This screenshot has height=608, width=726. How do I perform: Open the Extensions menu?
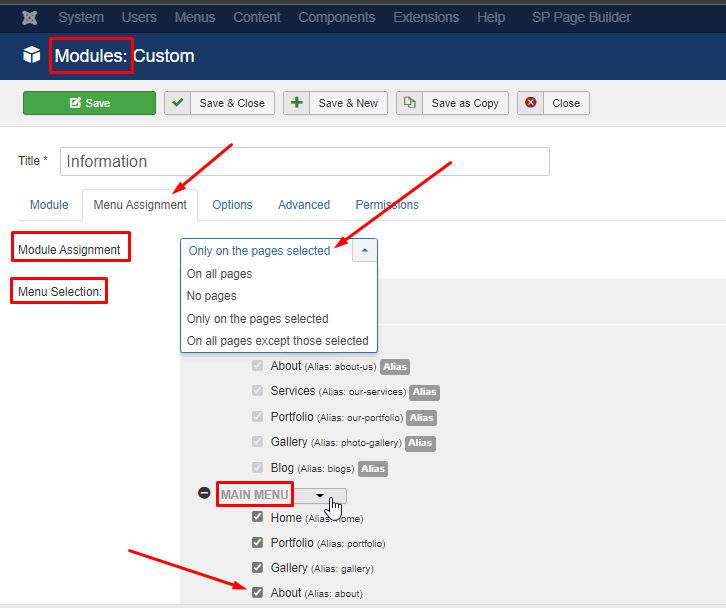click(x=428, y=17)
